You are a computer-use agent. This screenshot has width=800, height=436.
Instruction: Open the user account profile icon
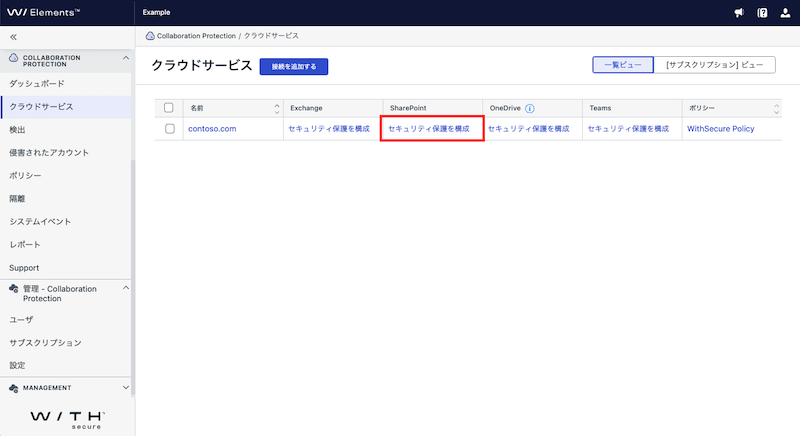[x=785, y=13]
